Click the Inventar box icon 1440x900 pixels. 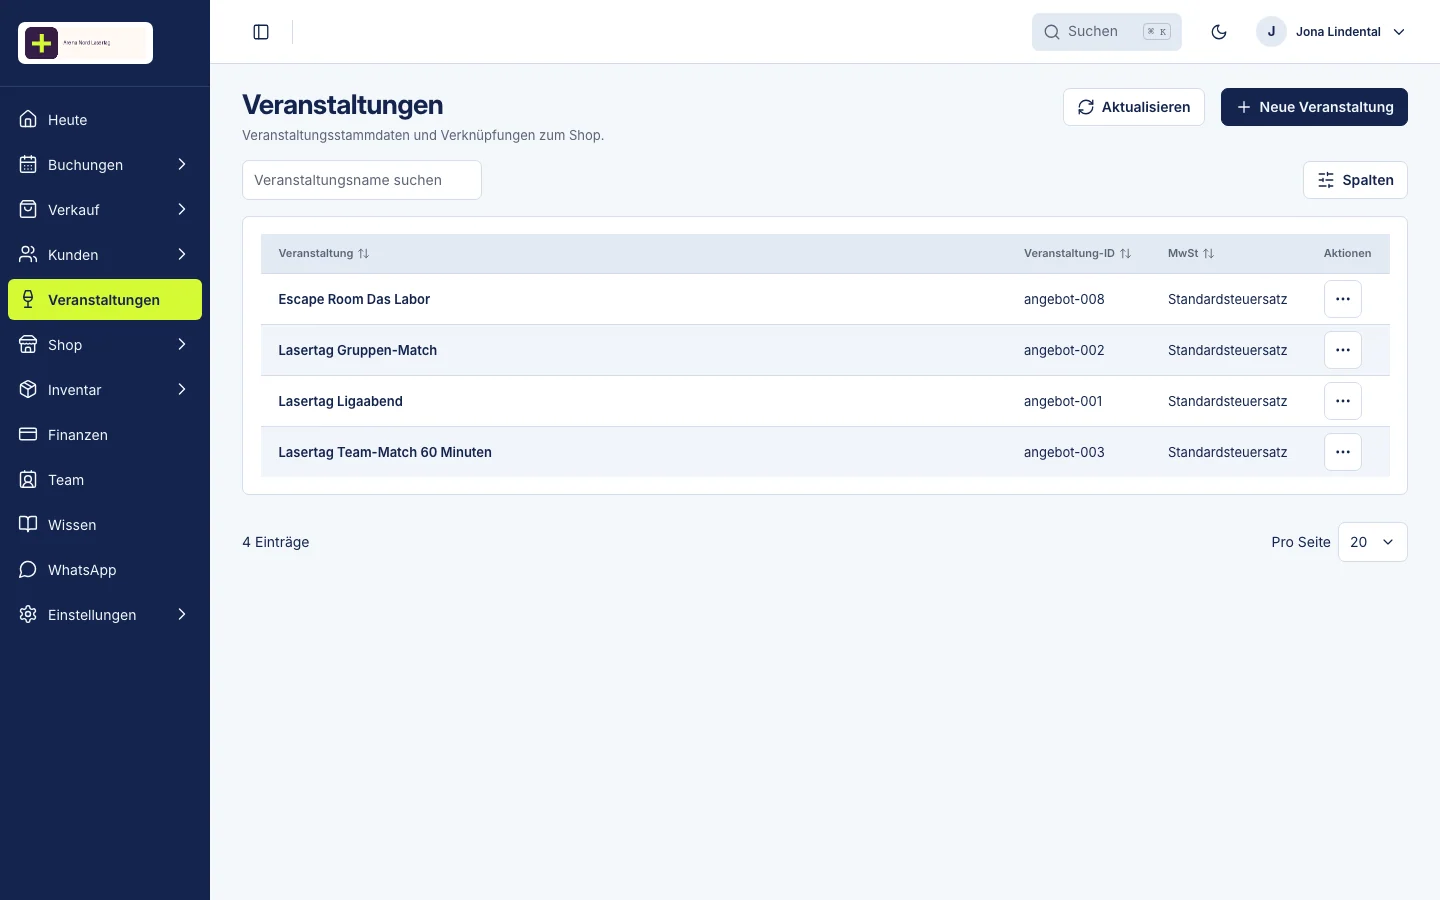click(28, 390)
